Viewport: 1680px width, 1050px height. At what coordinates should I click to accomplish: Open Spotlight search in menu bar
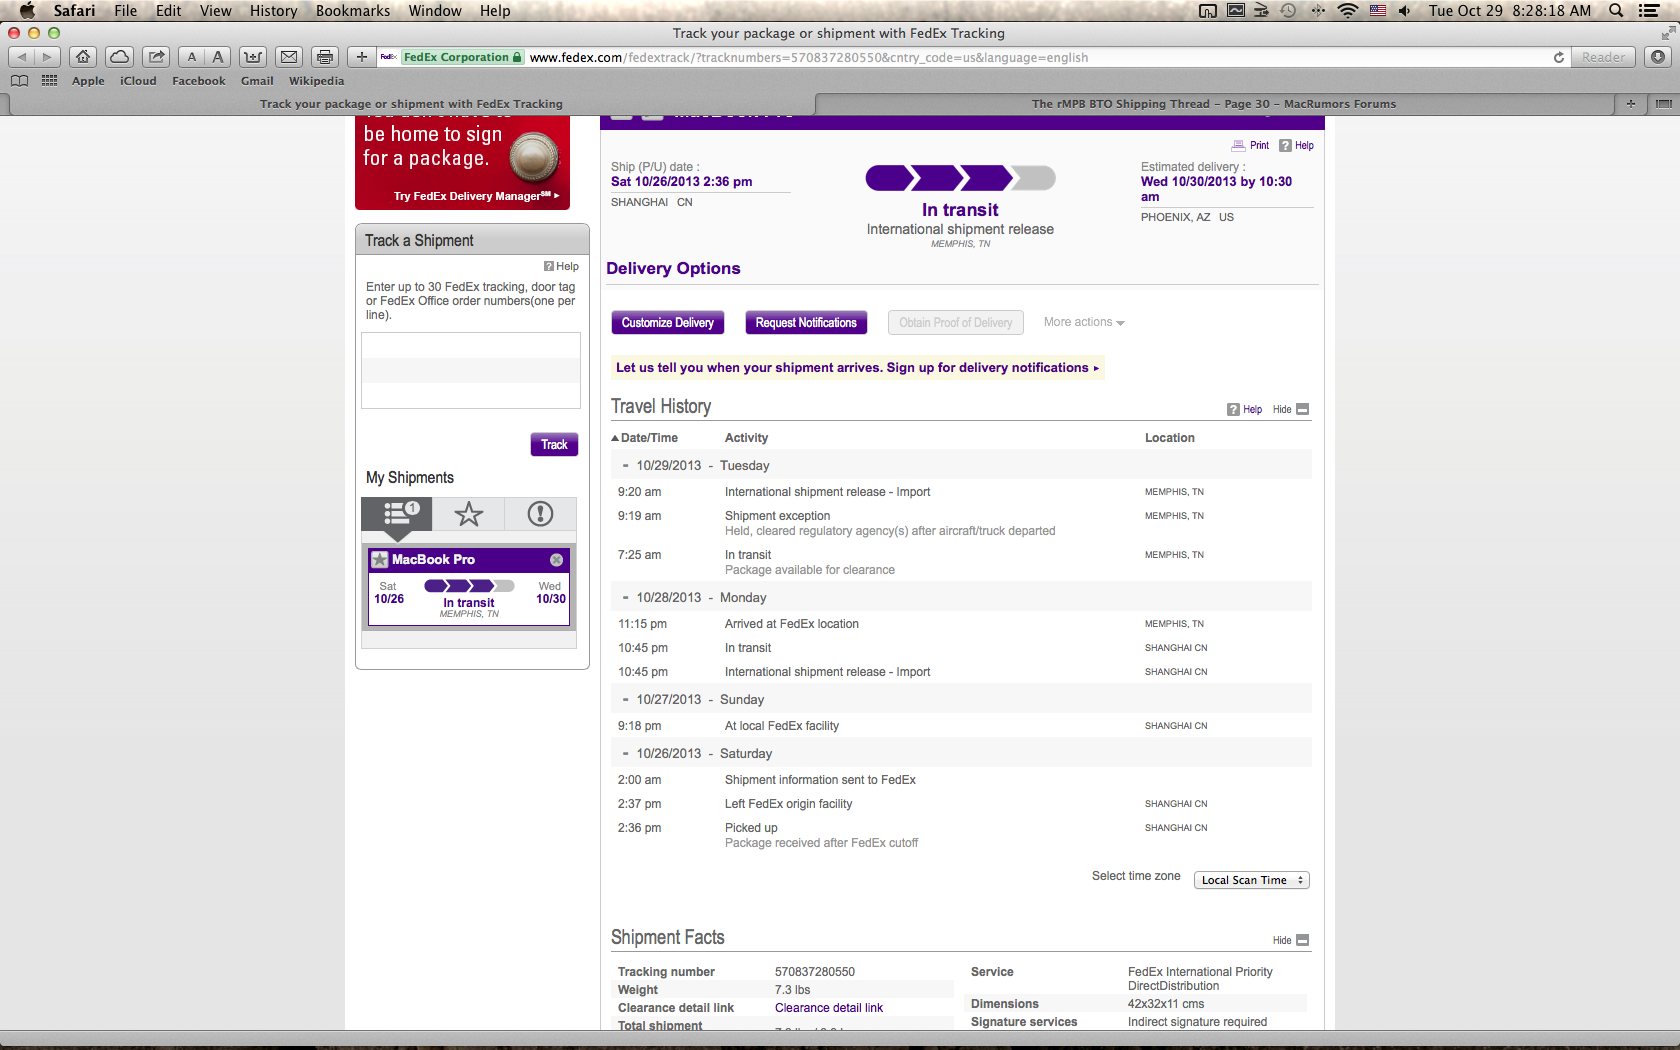pos(1616,11)
